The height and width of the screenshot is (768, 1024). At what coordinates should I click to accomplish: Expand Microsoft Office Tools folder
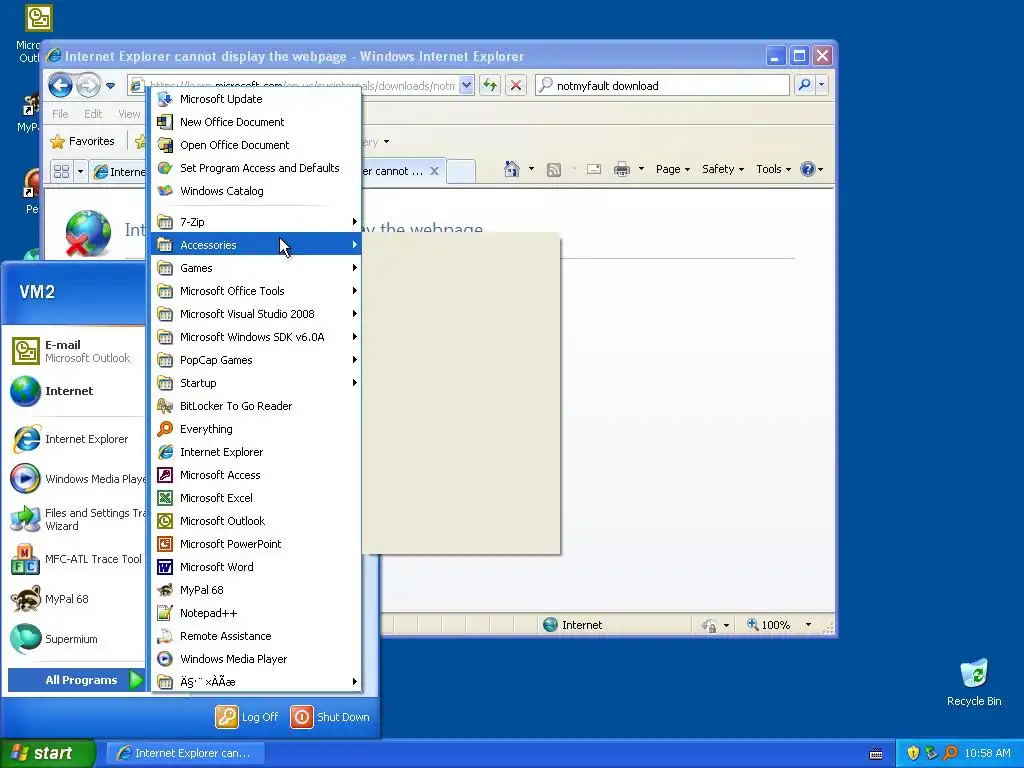[256, 291]
